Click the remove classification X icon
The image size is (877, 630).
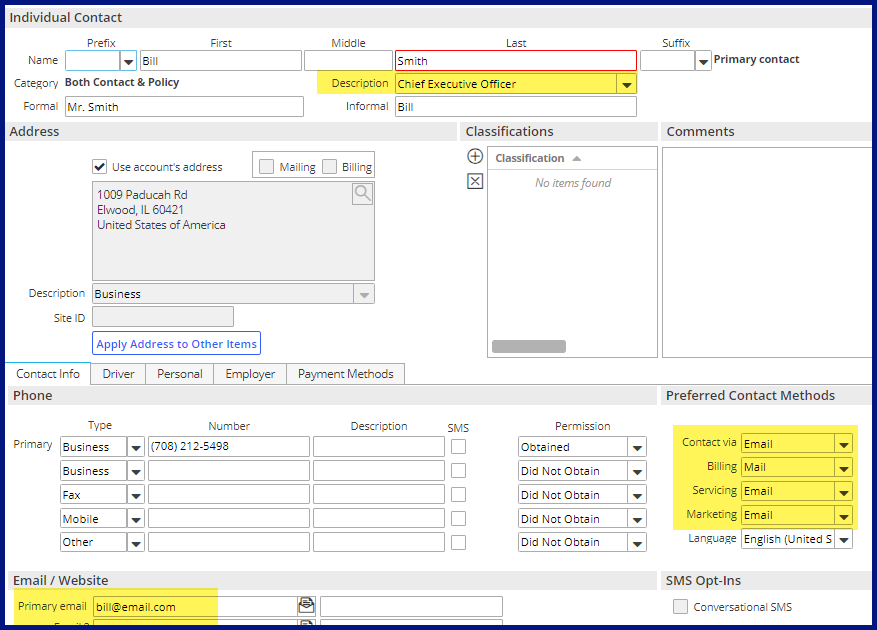coord(475,181)
